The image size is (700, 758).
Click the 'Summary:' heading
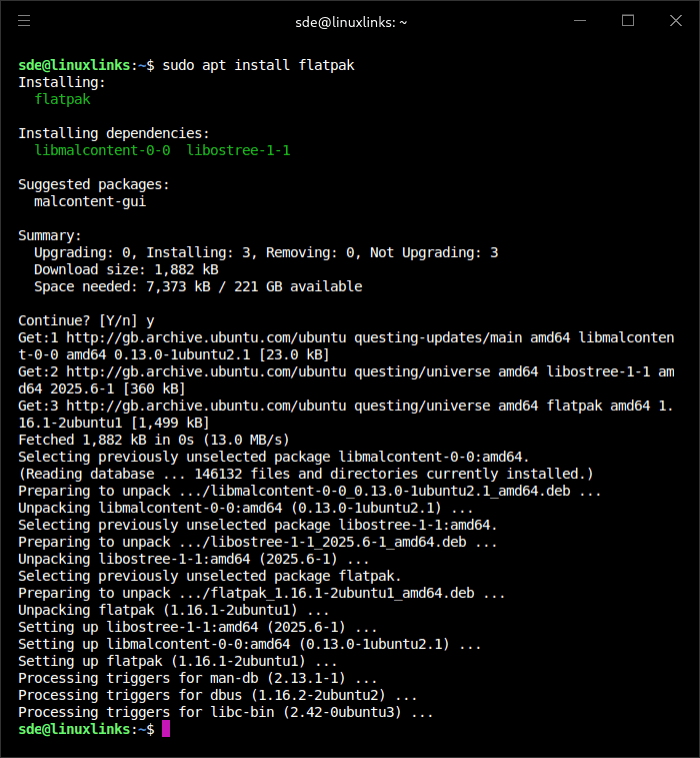click(50, 235)
